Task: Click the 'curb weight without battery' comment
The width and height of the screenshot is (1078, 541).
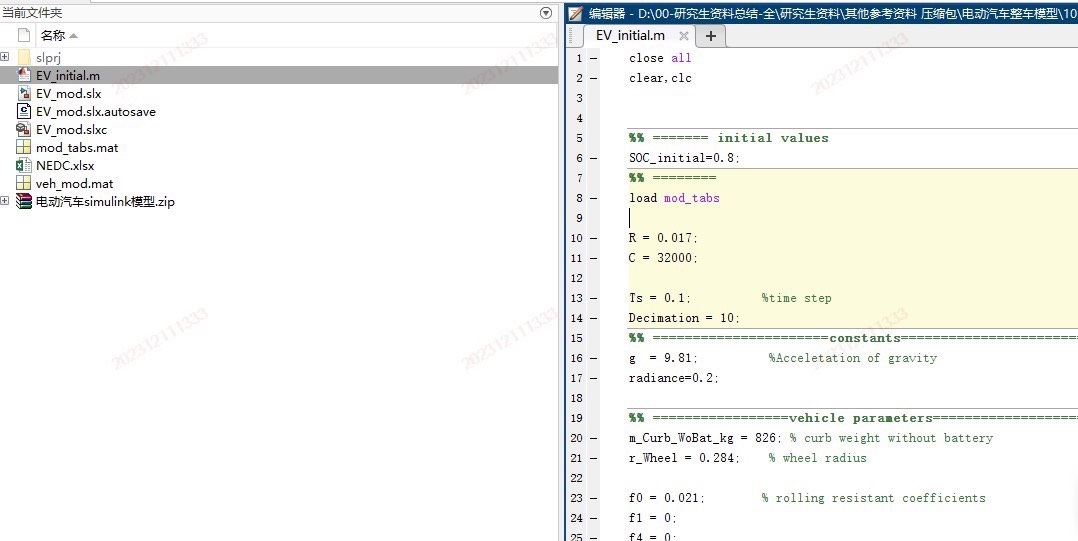Action: pyautogui.click(x=891, y=438)
